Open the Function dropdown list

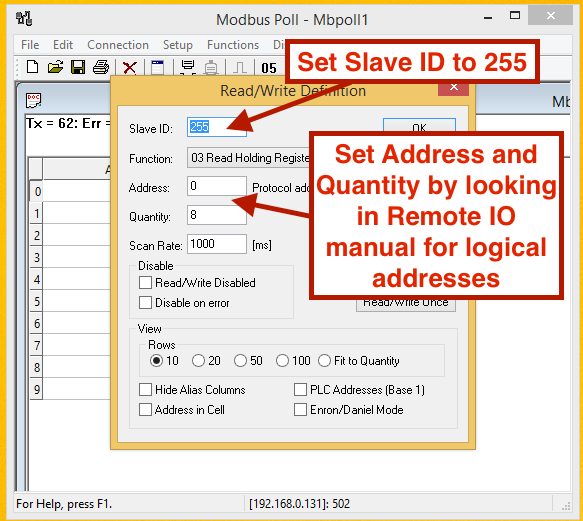click(x=248, y=158)
